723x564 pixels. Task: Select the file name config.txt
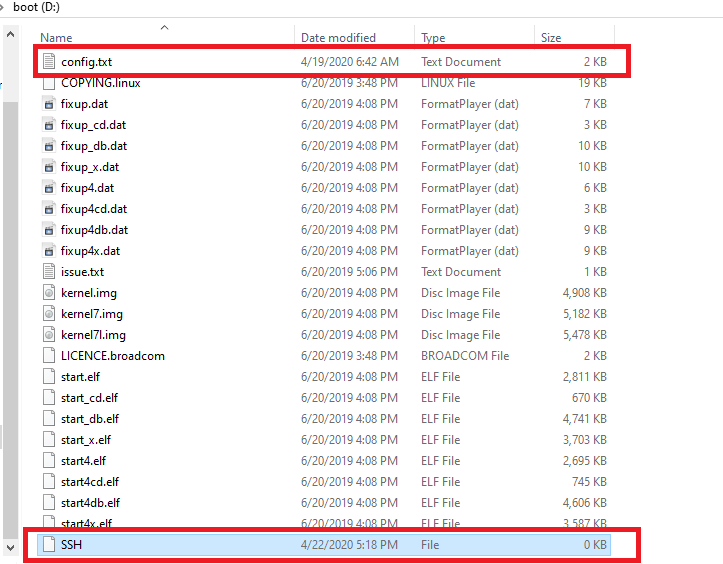(x=86, y=62)
